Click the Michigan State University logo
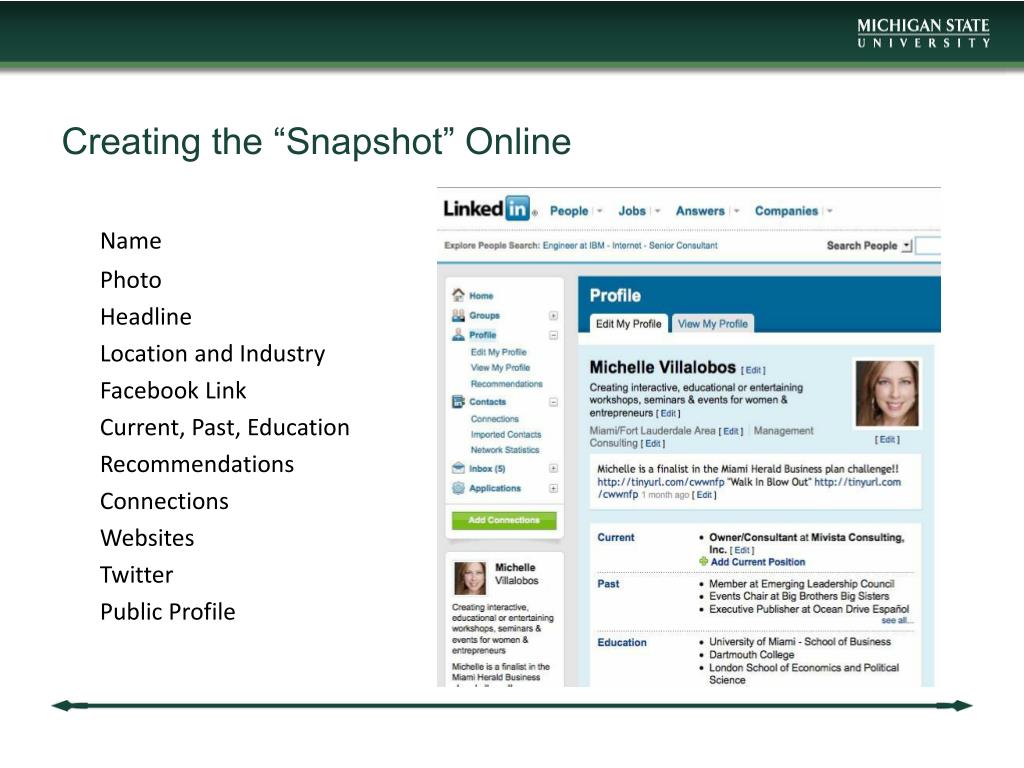 pos(923,33)
